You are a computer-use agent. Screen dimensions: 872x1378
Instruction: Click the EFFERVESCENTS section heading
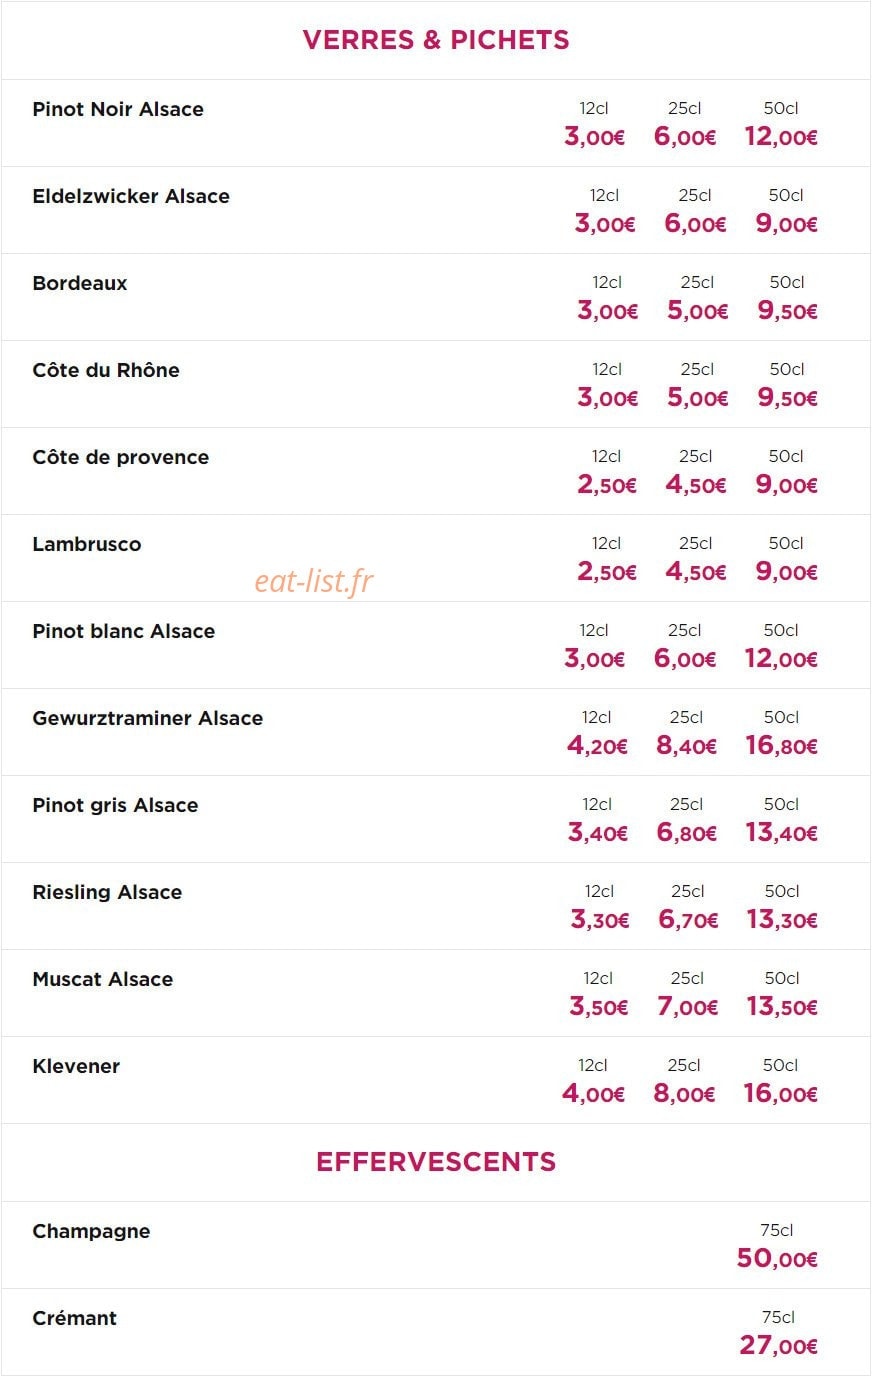point(436,1162)
